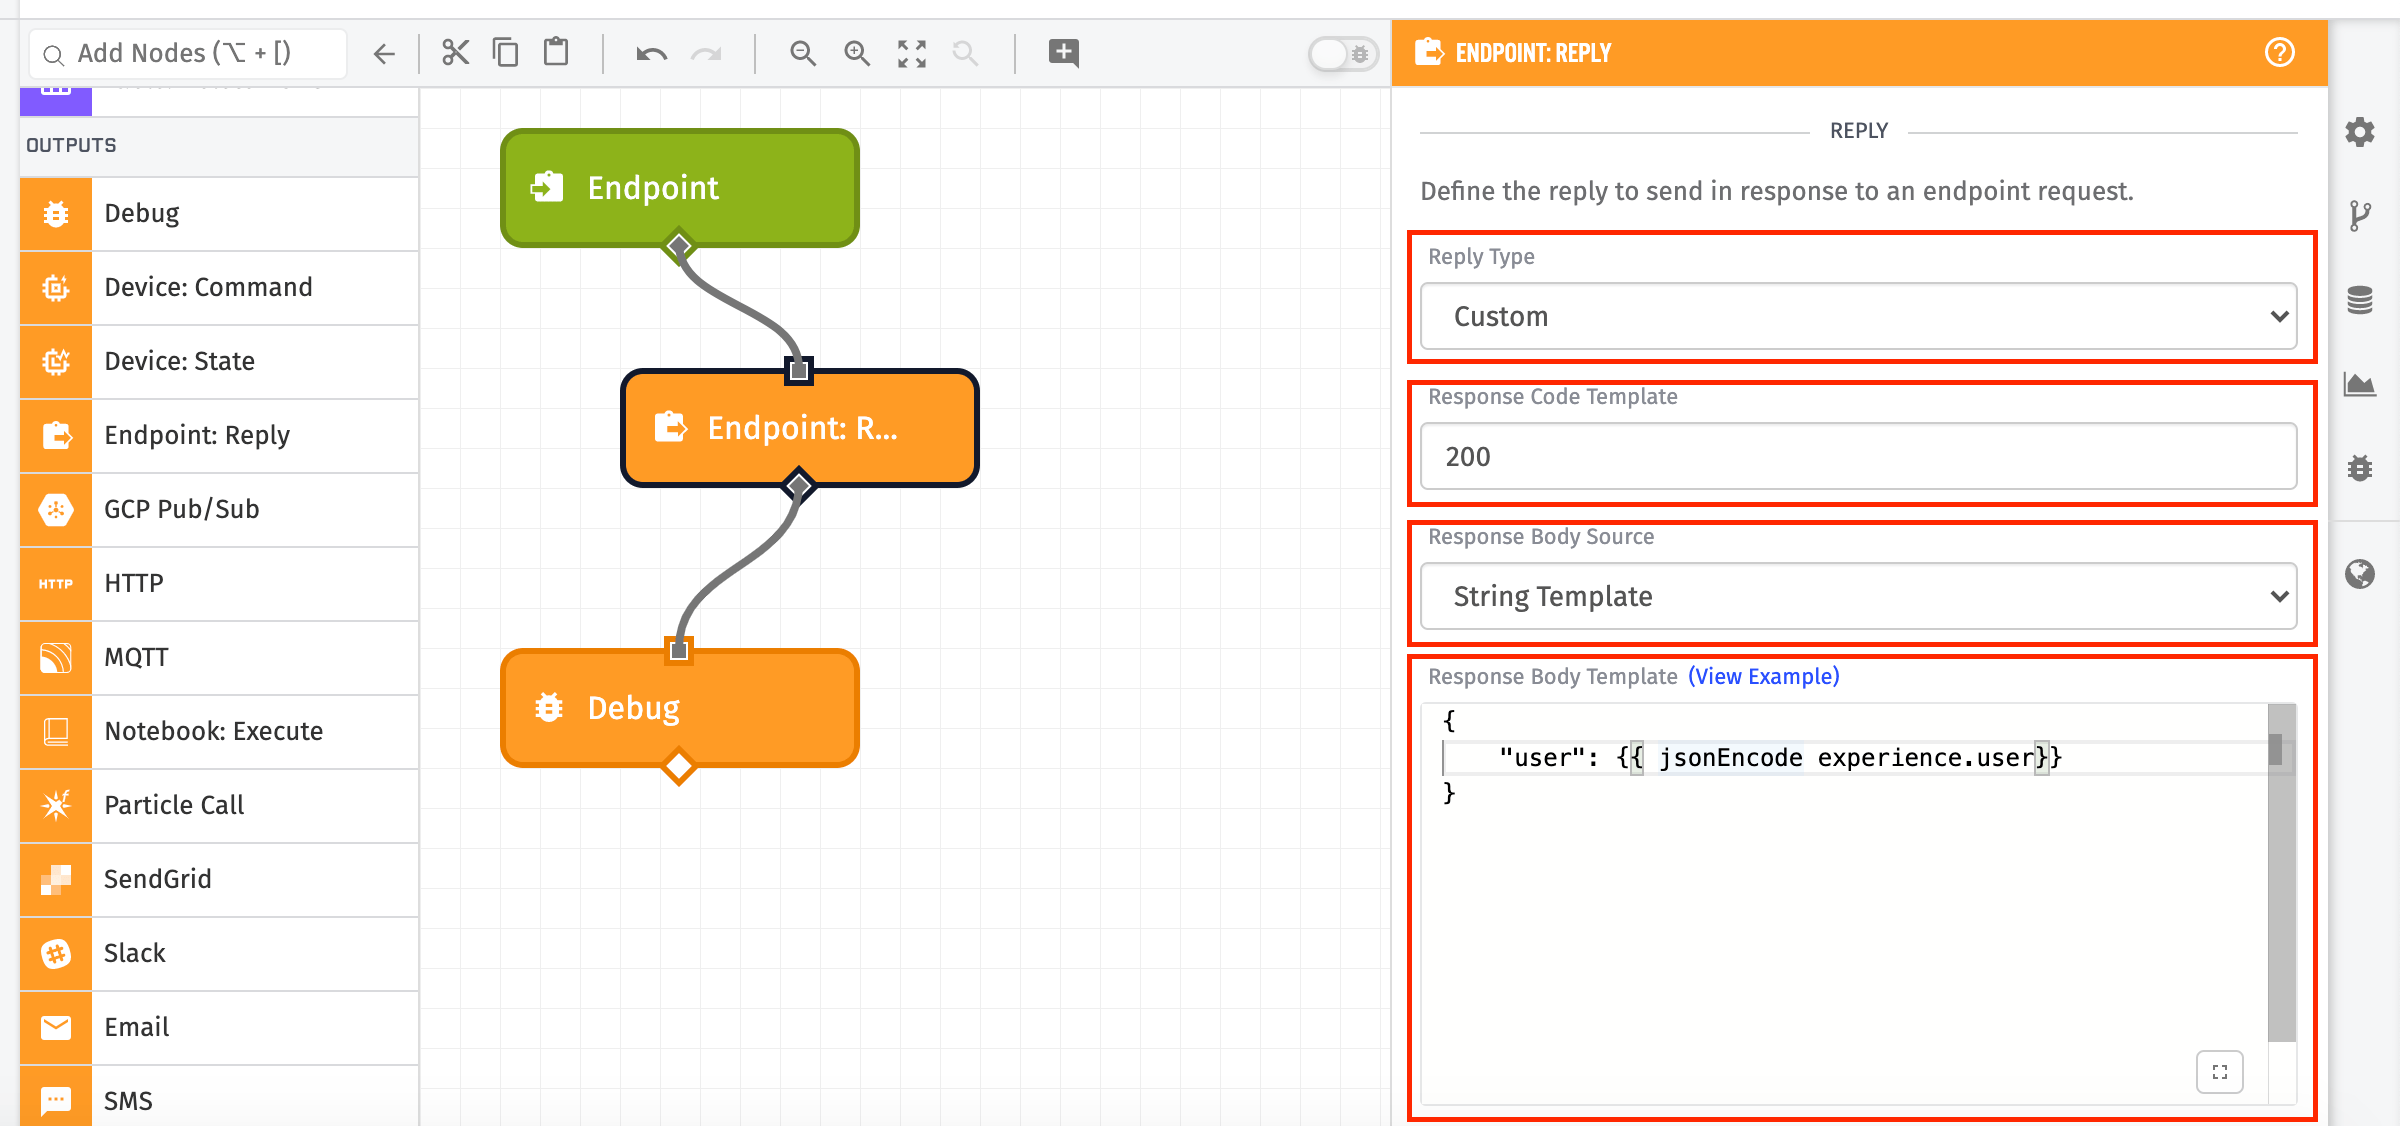Click the Endpoint node output connector
The height and width of the screenshot is (1126, 2400).
pyautogui.click(x=679, y=245)
